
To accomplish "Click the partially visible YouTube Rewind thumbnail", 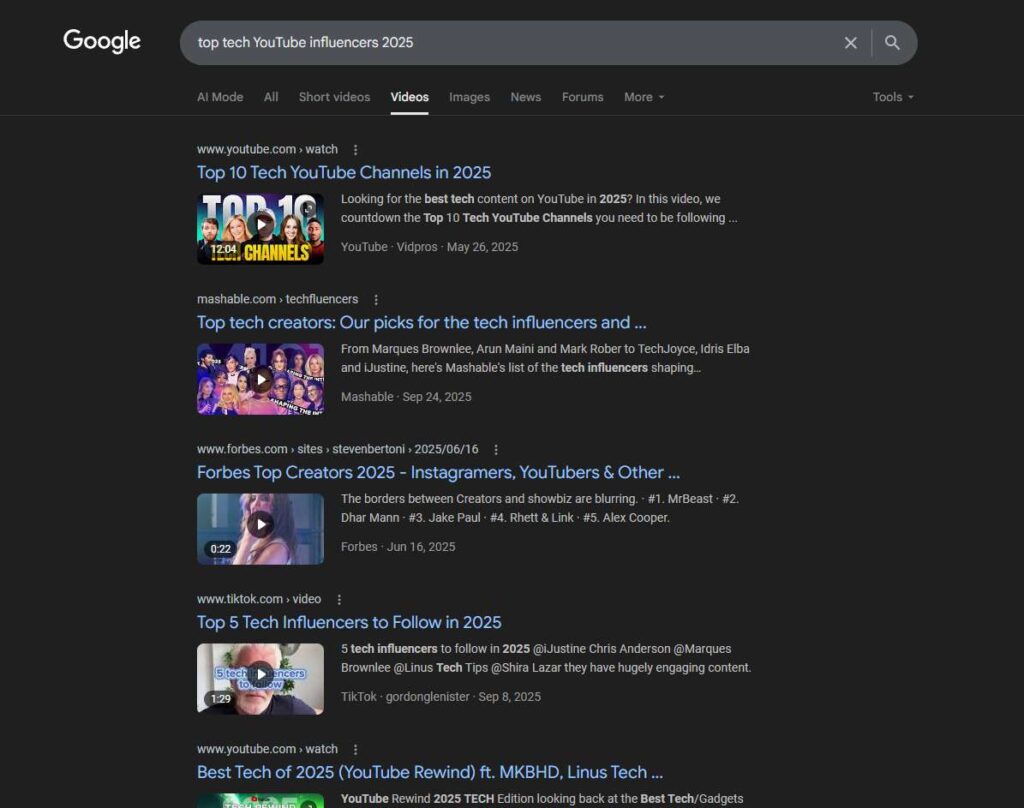I will (261, 801).
